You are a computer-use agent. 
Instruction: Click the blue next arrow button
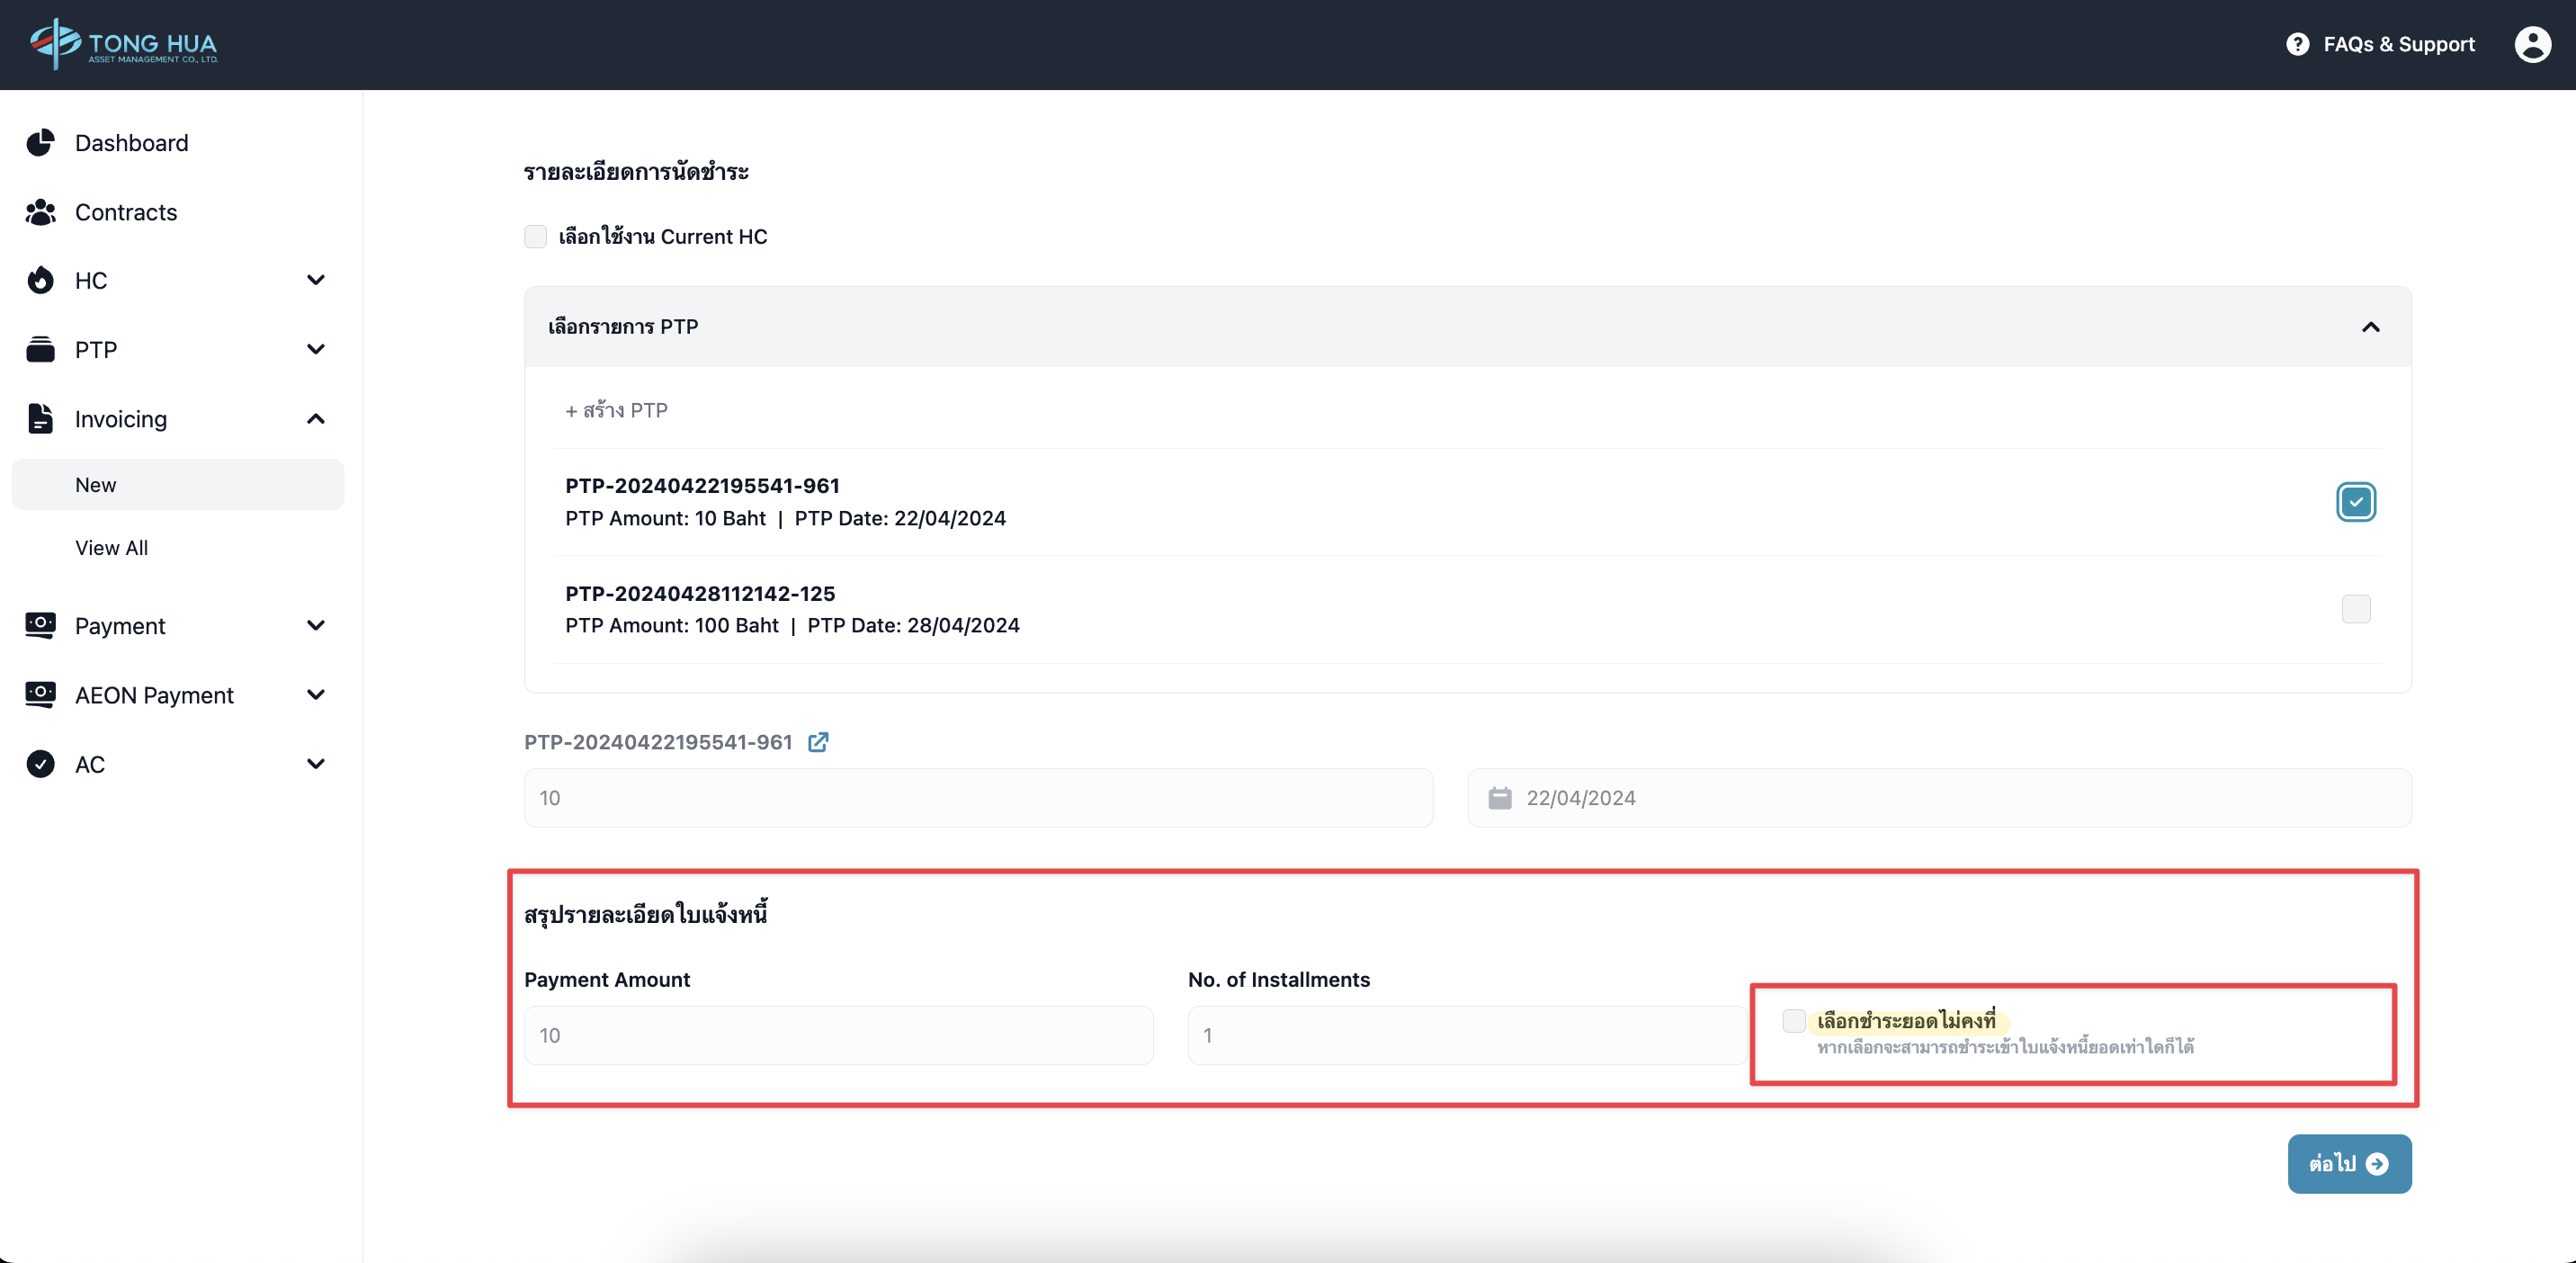(x=2348, y=1164)
